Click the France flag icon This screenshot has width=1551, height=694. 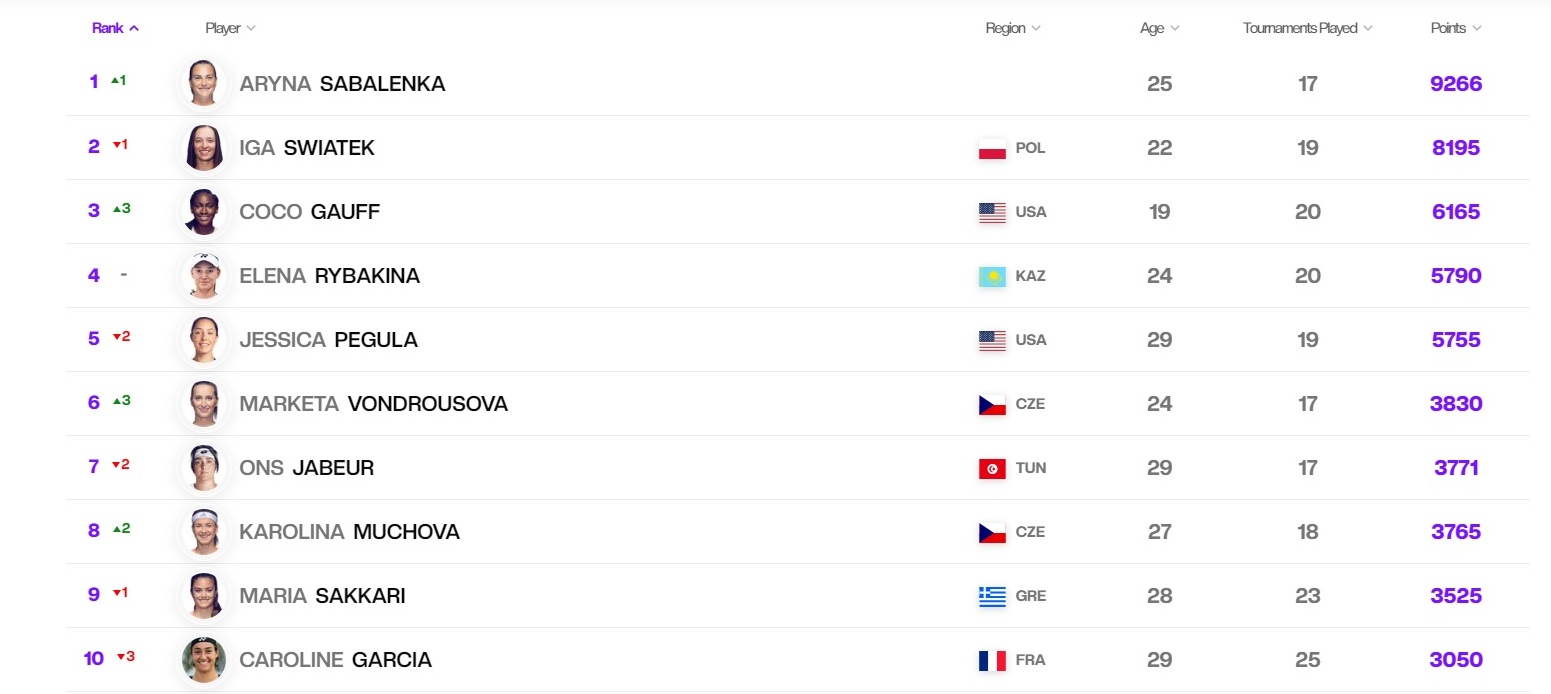point(991,661)
